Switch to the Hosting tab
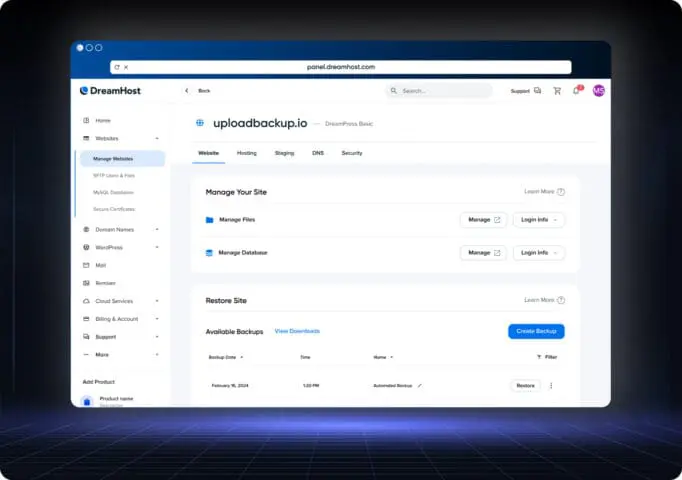The width and height of the screenshot is (682, 480). click(247, 153)
